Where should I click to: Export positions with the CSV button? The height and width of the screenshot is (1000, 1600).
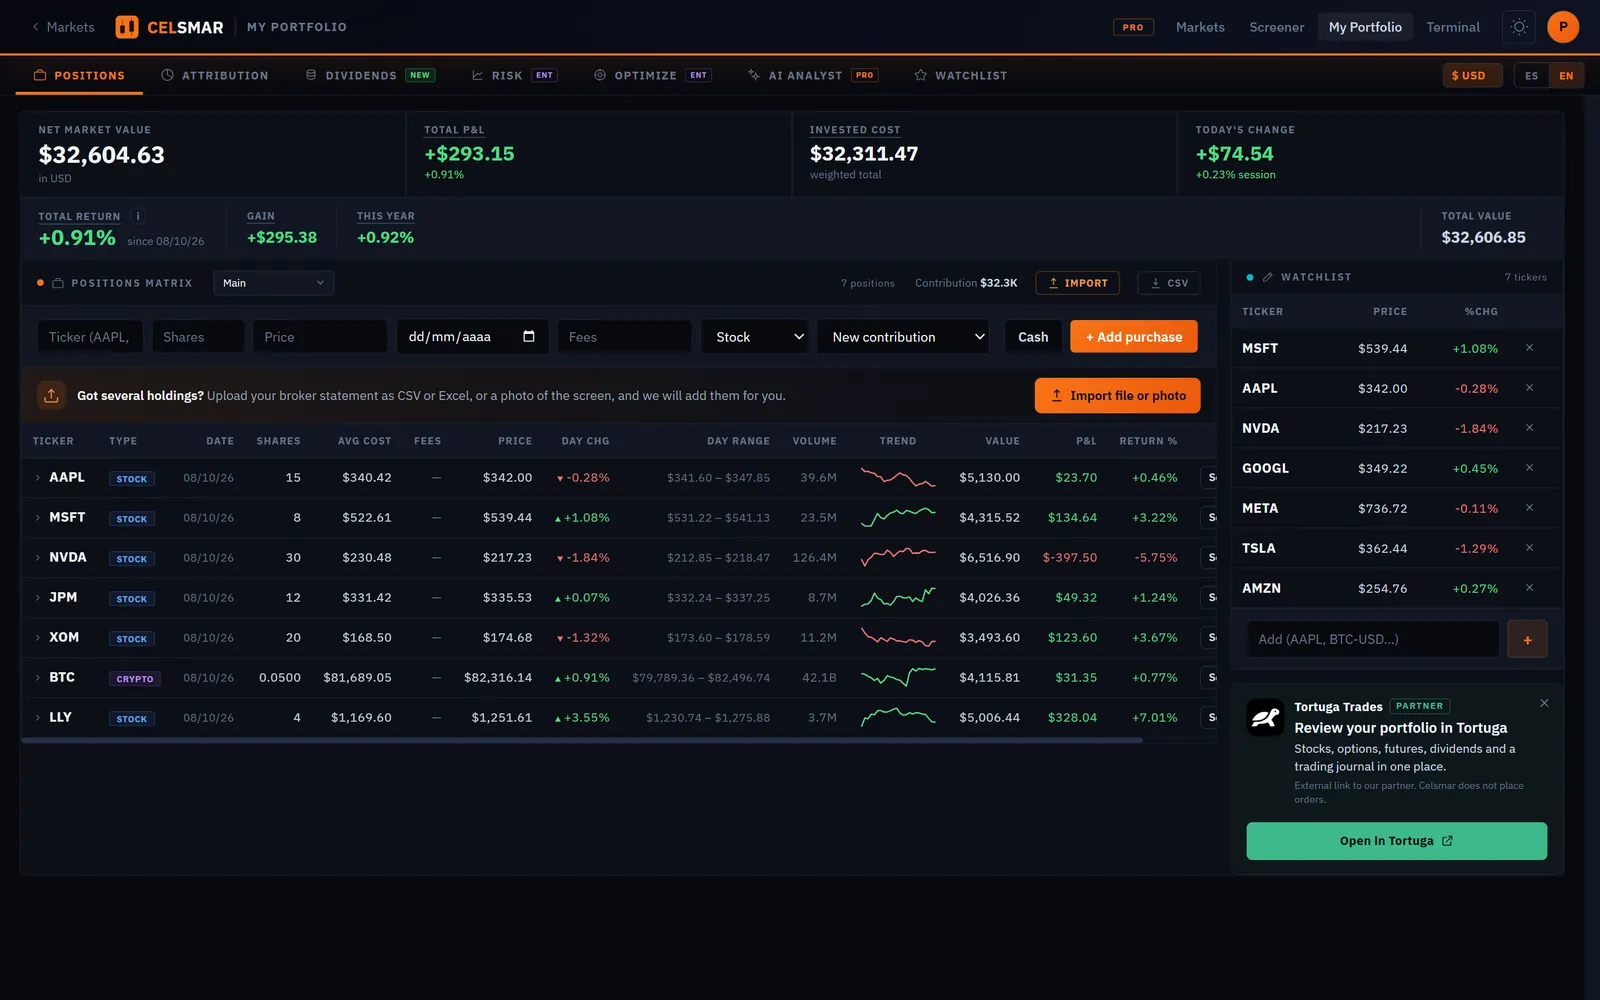coord(1170,283)
